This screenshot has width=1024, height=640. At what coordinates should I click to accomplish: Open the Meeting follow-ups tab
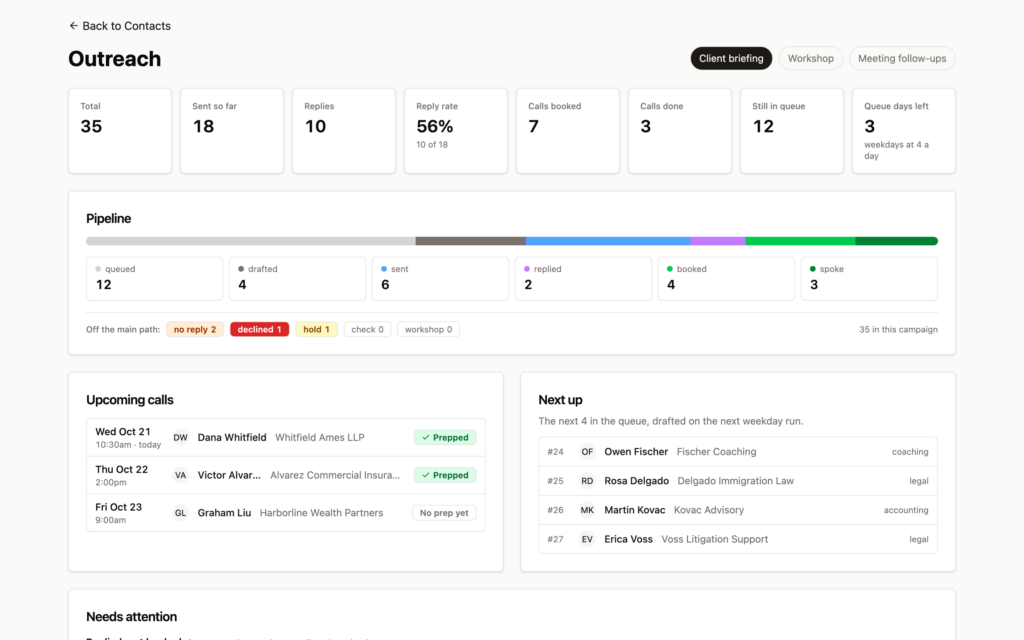[x=902, y=58]
